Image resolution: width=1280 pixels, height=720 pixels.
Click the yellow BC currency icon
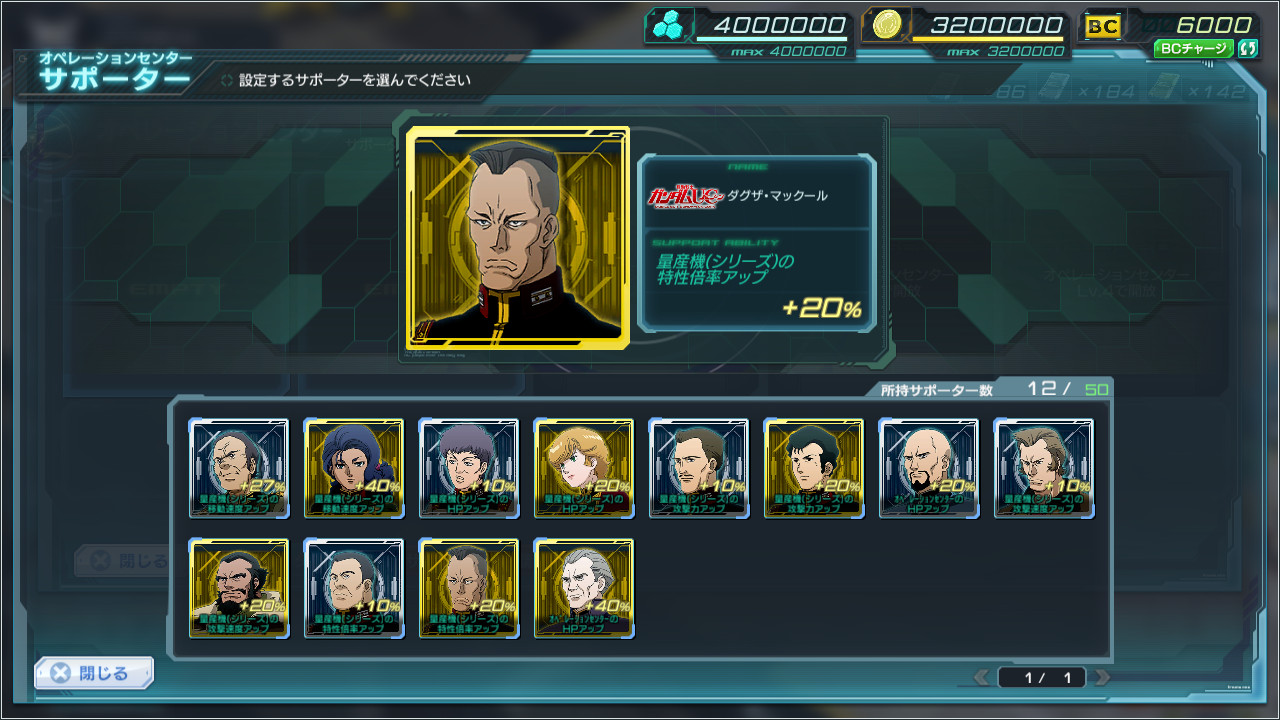[1103, 27]
